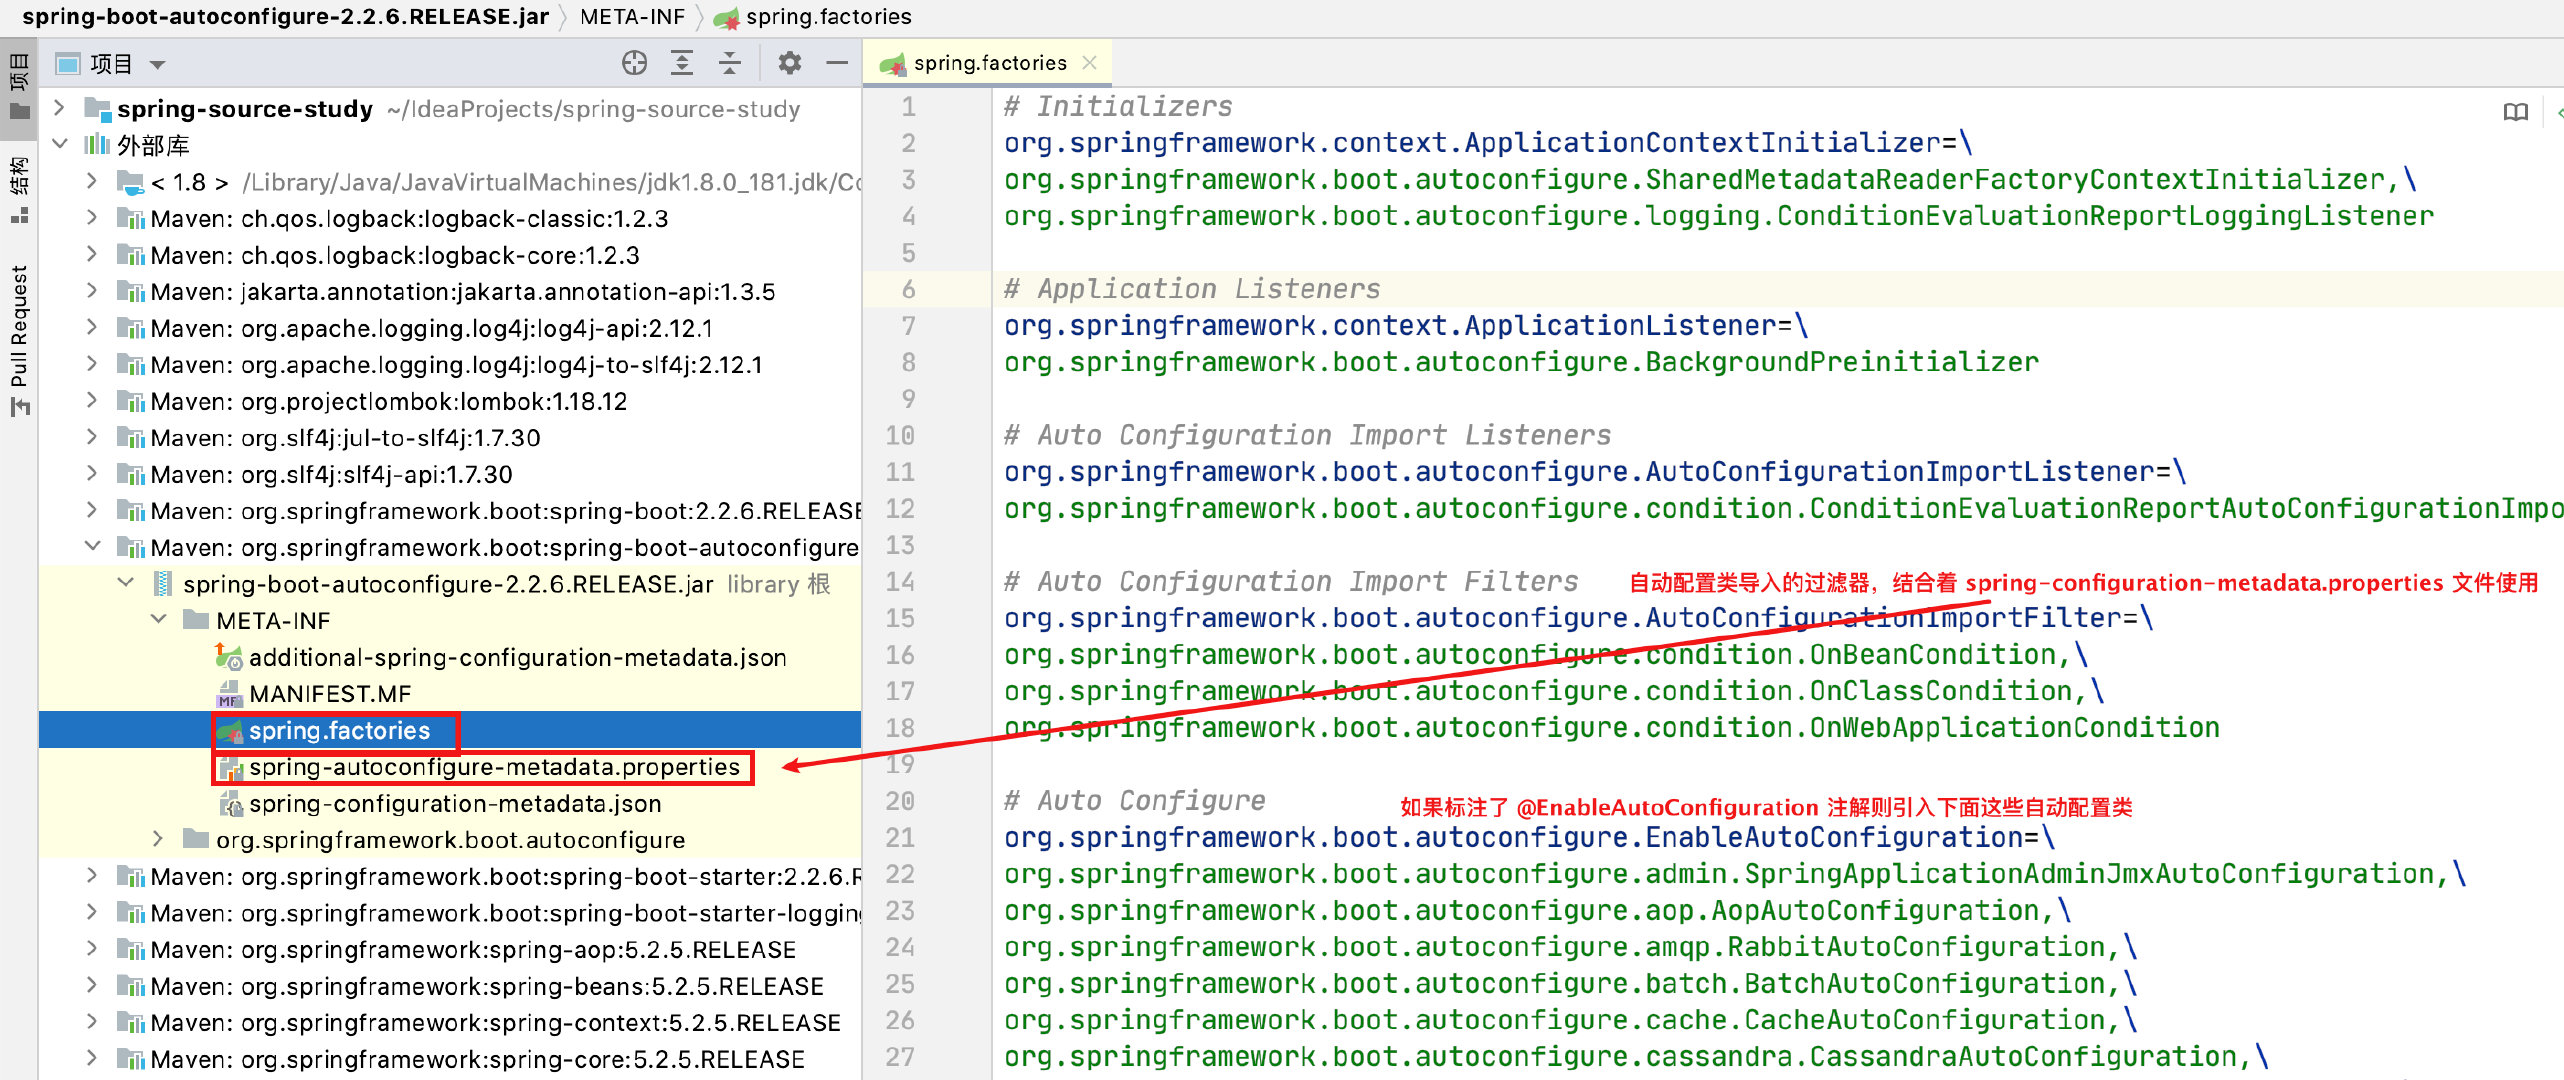Select Maven jul-to-slf4j:1.7.30 row
Image resolution: width=2564 pixels, height=1080 pixels.
[x=450, y=438]
